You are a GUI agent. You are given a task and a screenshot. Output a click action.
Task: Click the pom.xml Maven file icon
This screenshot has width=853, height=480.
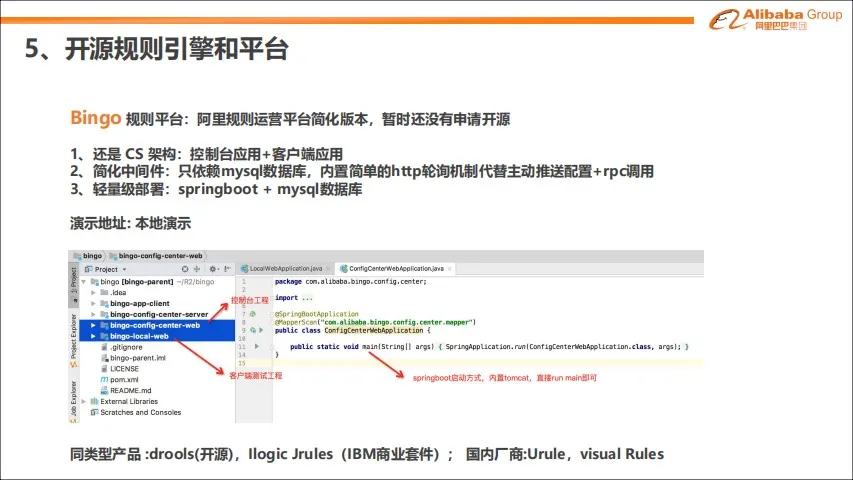tap(104, 379)
